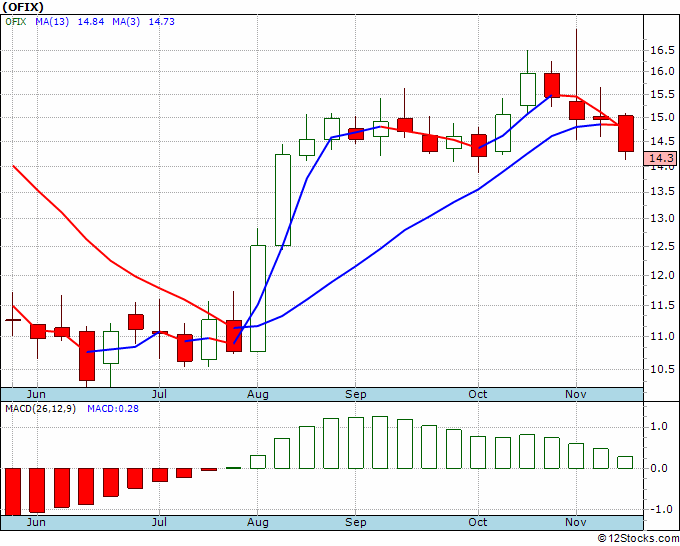Click Jul on the price chart axis
Image resolution: width=680 pixels, height=546 pixels.
[159, 394]
